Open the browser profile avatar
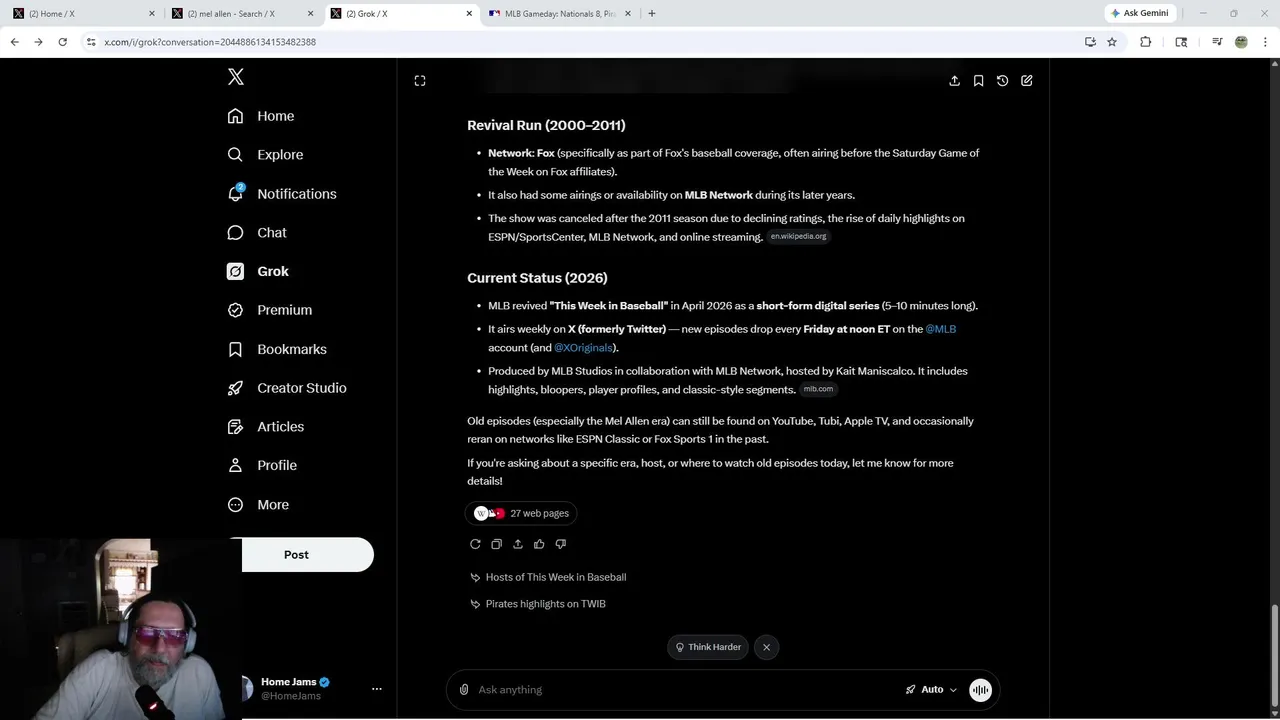Screen dimensions: 1280x720 [1241, 42]
